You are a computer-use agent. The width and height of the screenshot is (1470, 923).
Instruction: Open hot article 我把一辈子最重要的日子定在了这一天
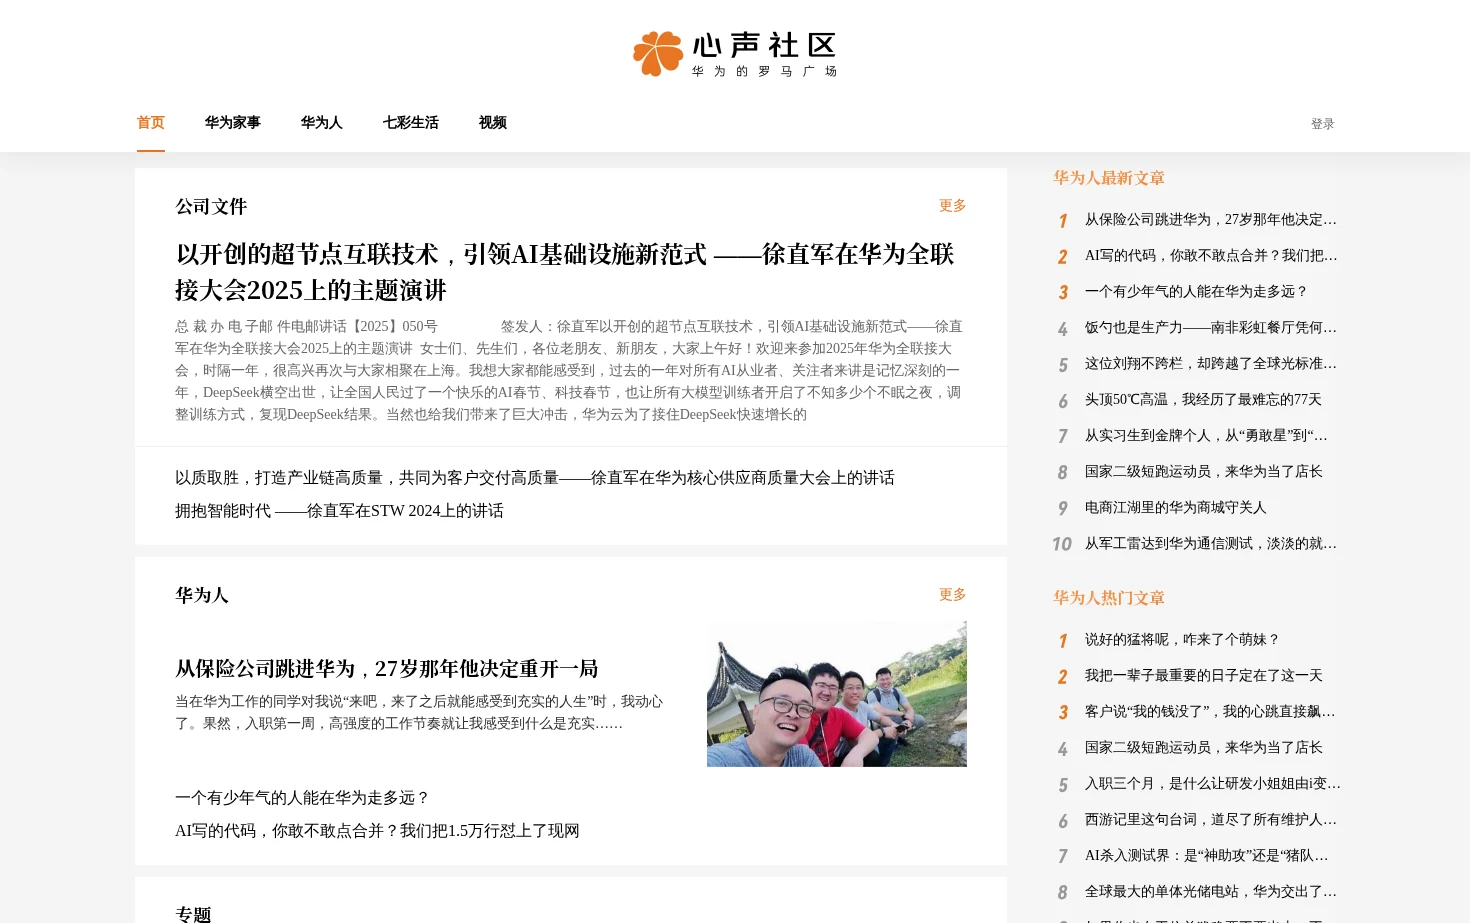pos(1204,676)
